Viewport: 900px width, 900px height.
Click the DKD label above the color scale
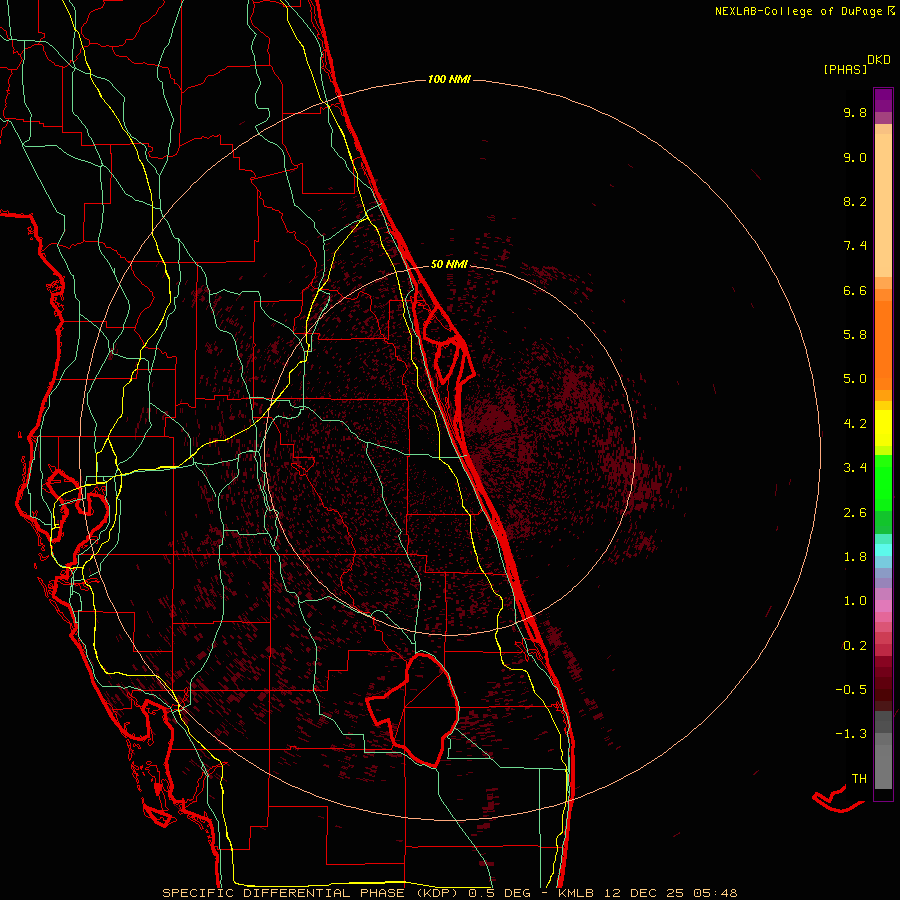tap(879, 59)
